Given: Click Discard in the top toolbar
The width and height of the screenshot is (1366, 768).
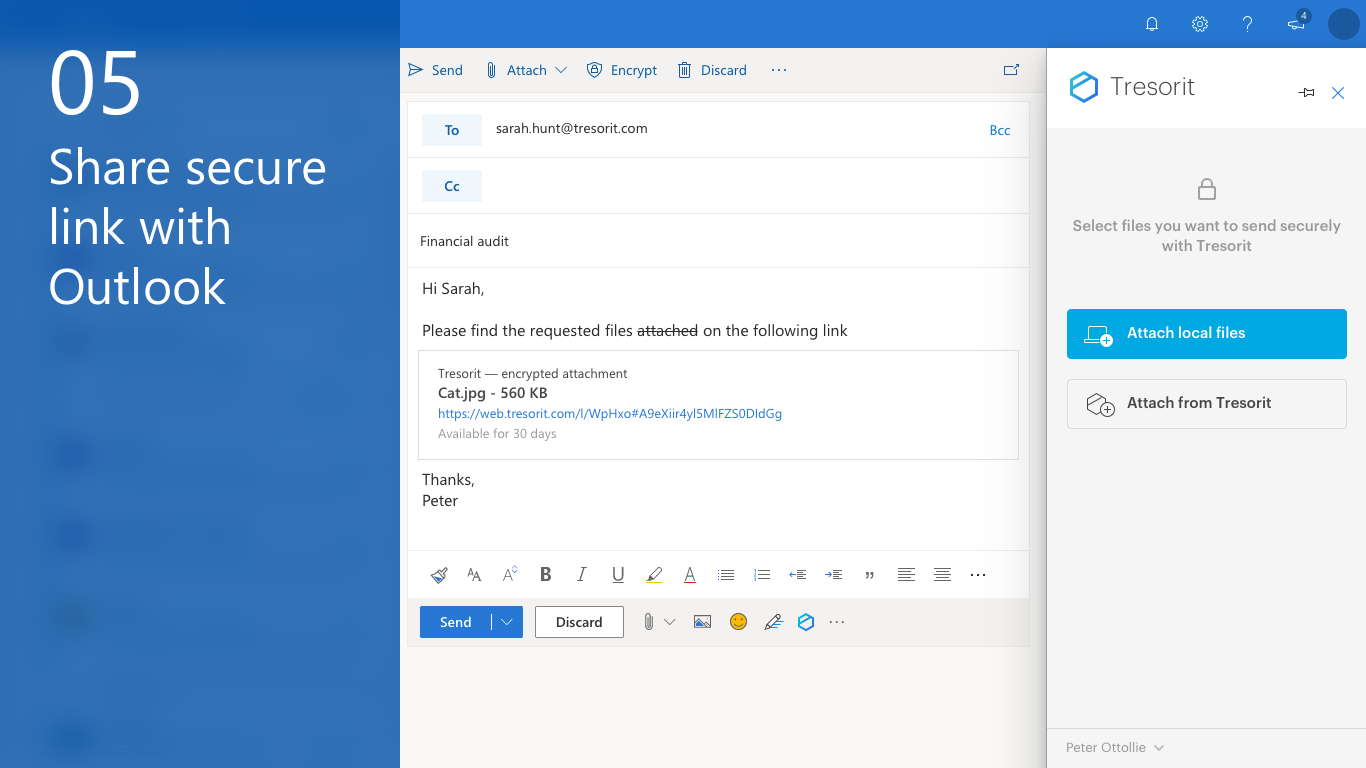Looking at the screenshot, I should (x=711, y=70).
